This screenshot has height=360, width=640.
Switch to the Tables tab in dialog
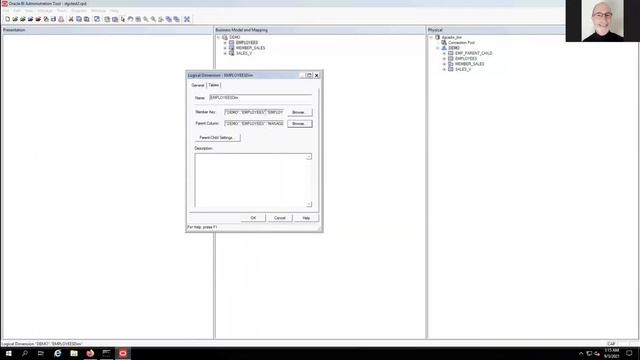(x=213, y=85)
